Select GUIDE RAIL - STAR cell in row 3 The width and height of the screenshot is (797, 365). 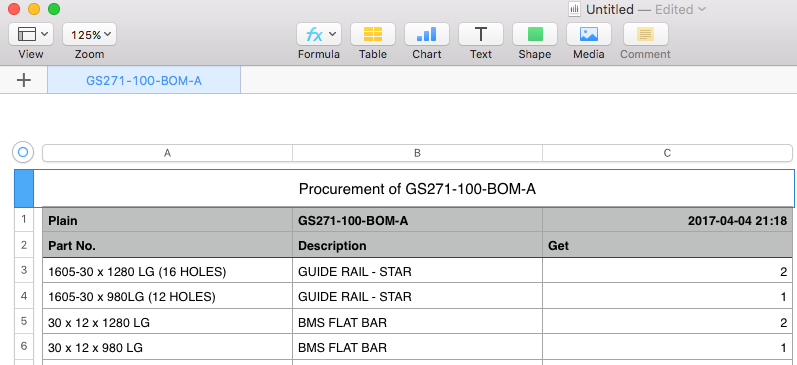(x=417, y=271)
